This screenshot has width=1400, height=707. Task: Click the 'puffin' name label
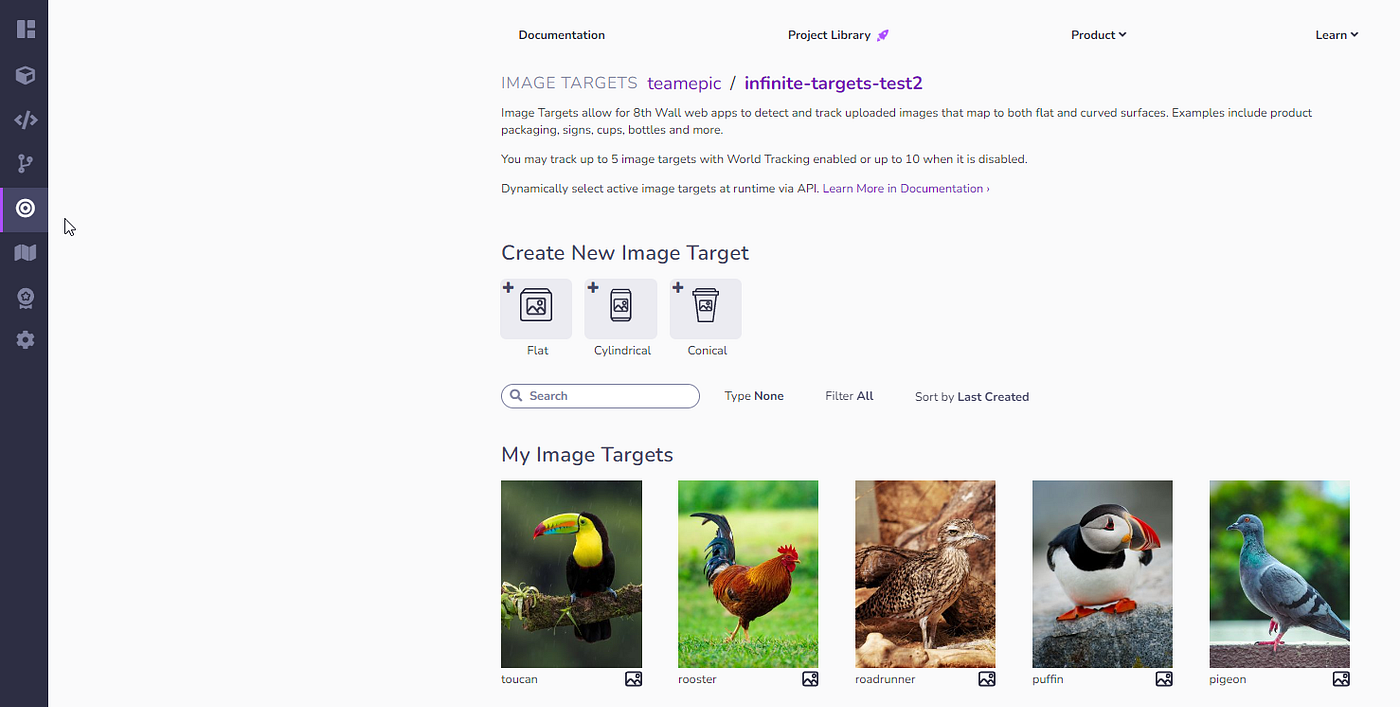[1047, 679]
